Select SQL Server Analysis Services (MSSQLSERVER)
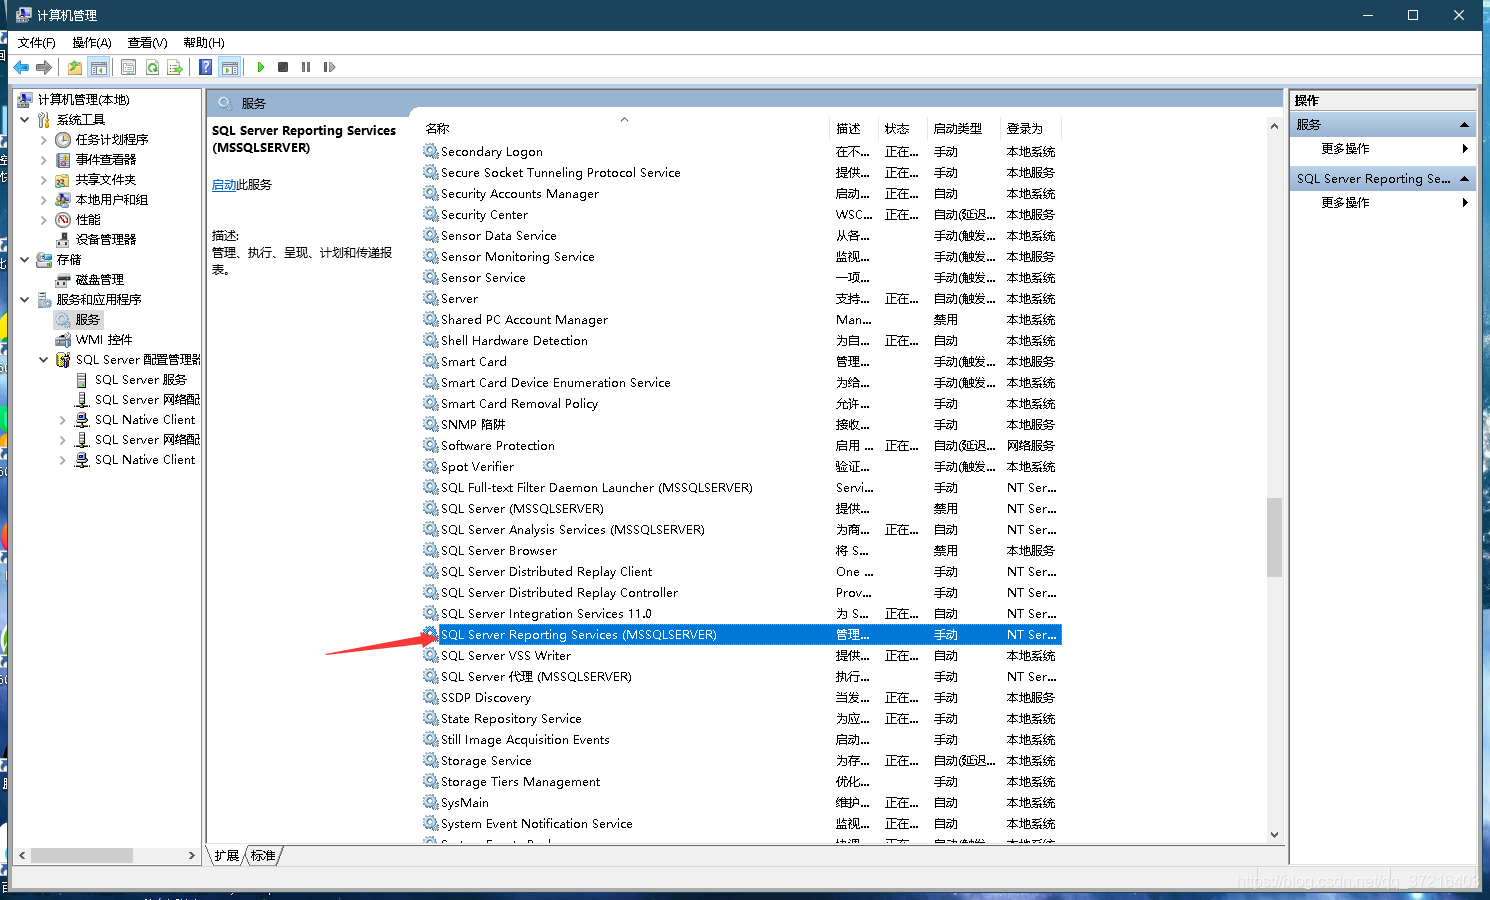The height and width of the screenshot is (900, 1490). [573, 530]
